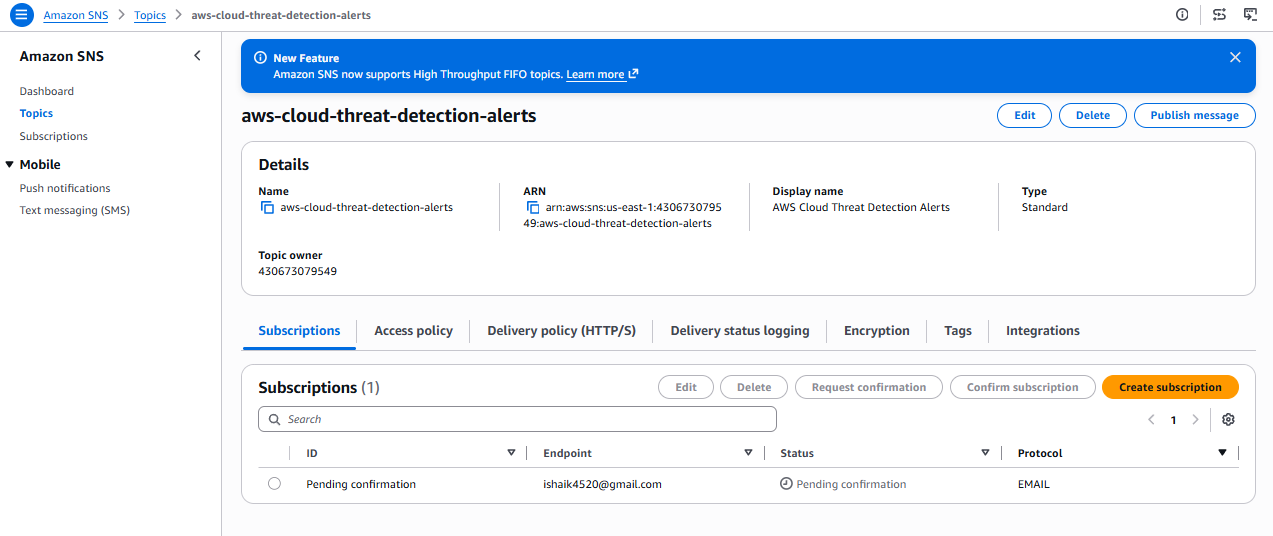The height and width of the screenshot is (536, 1273).
Task: Collapse the Mobile section in sidebar
Action: (10, 165)
